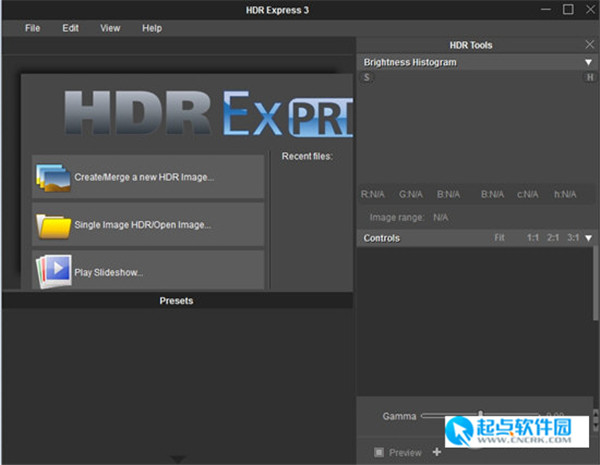Screen dimensions: 600x465
Task: Click the yellow folder Open Image icon
Action: click(53, 226)
